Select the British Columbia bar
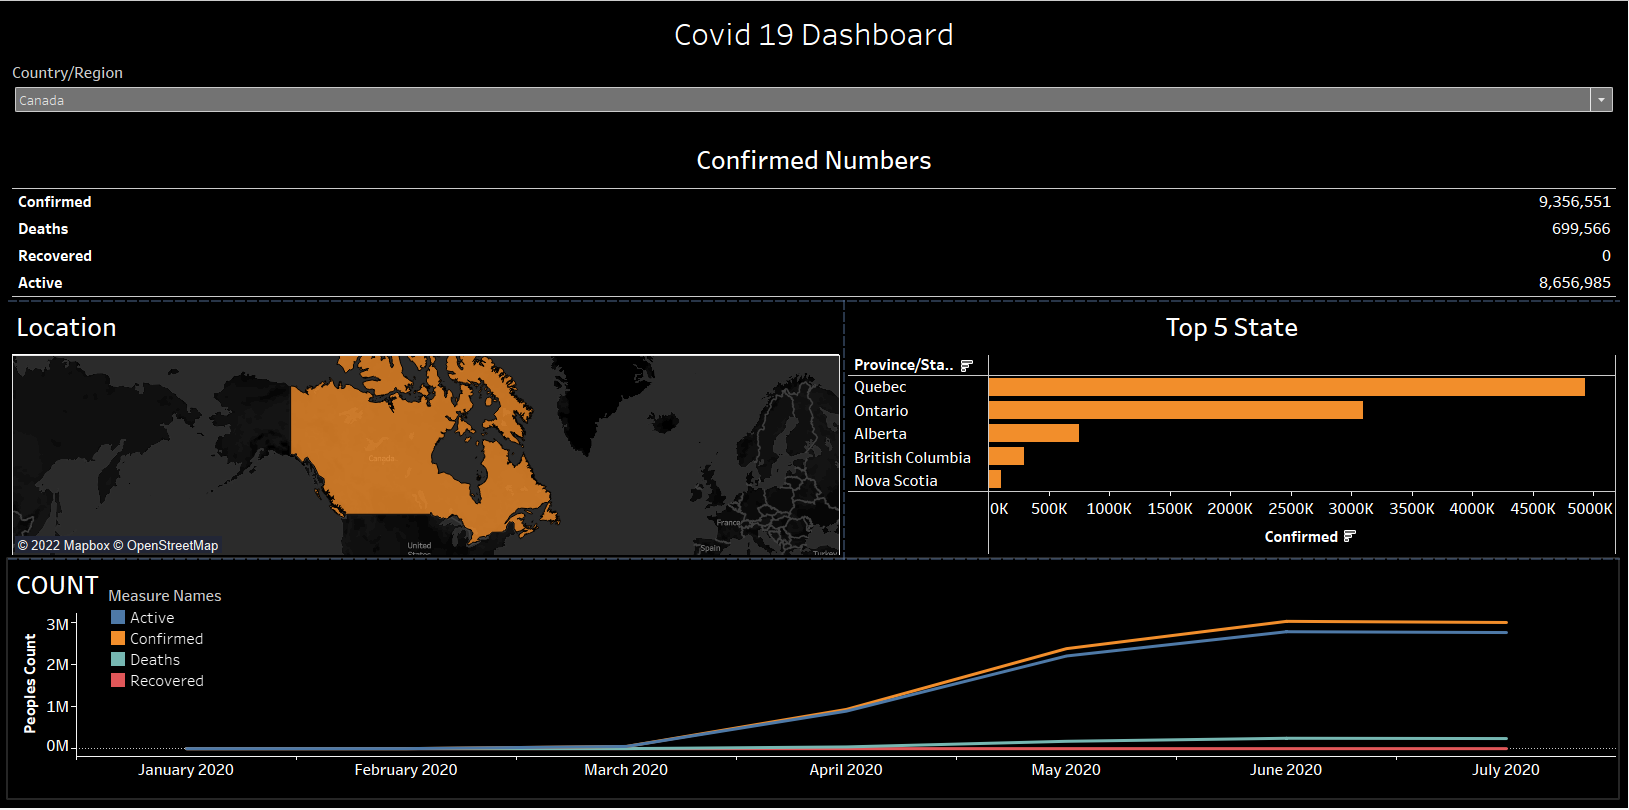 coord(1006,457)
